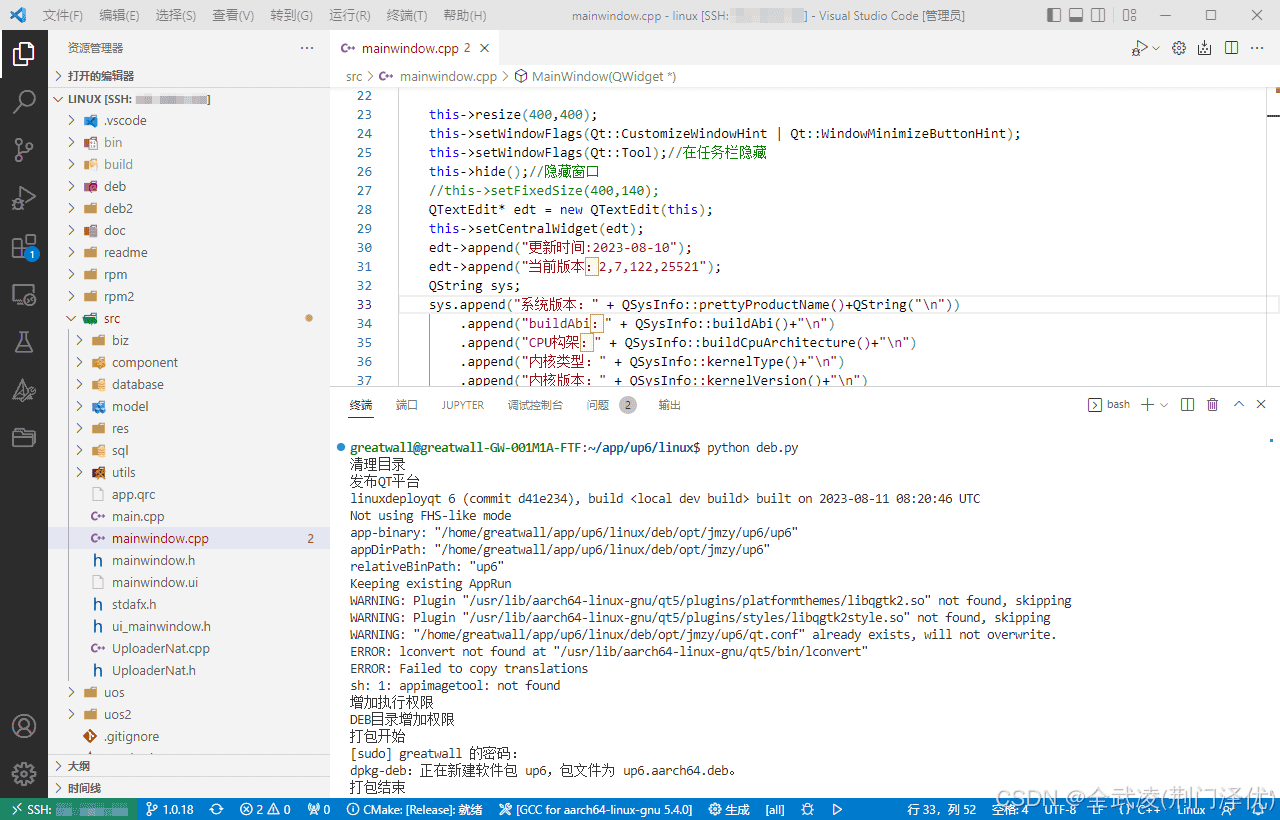This screenshot has width=1280, height=820.
Task: Open the Remote Explorer view
Action: click(x=24, y=295)
